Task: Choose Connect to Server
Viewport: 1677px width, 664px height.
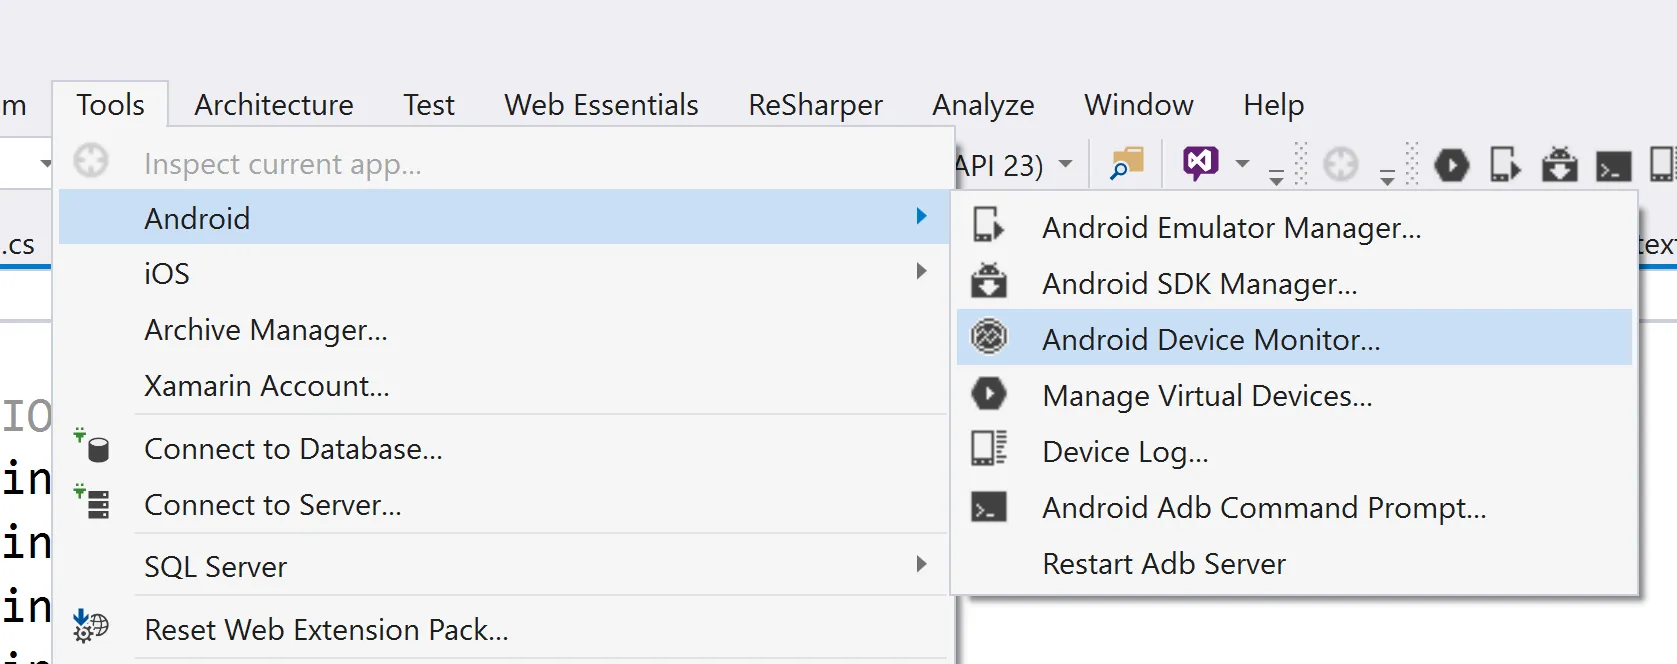Action: pyautogui.click(x=503, y=505)
